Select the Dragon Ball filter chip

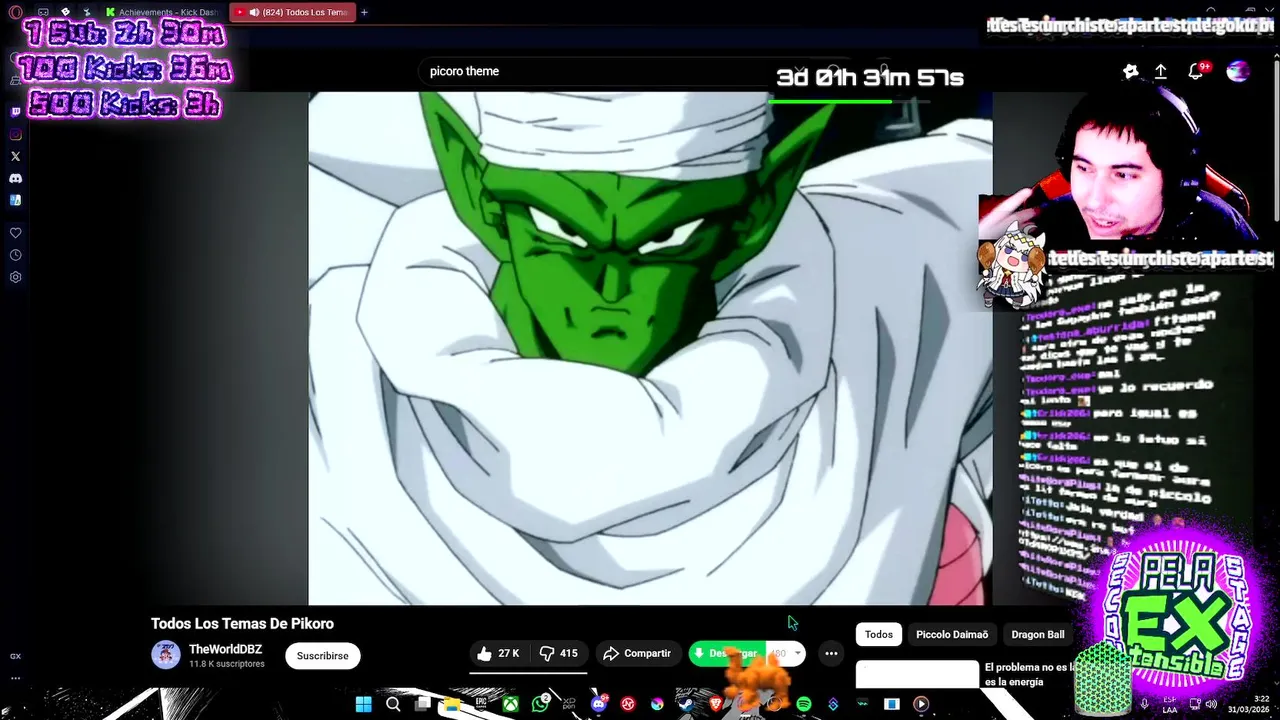1038,634
